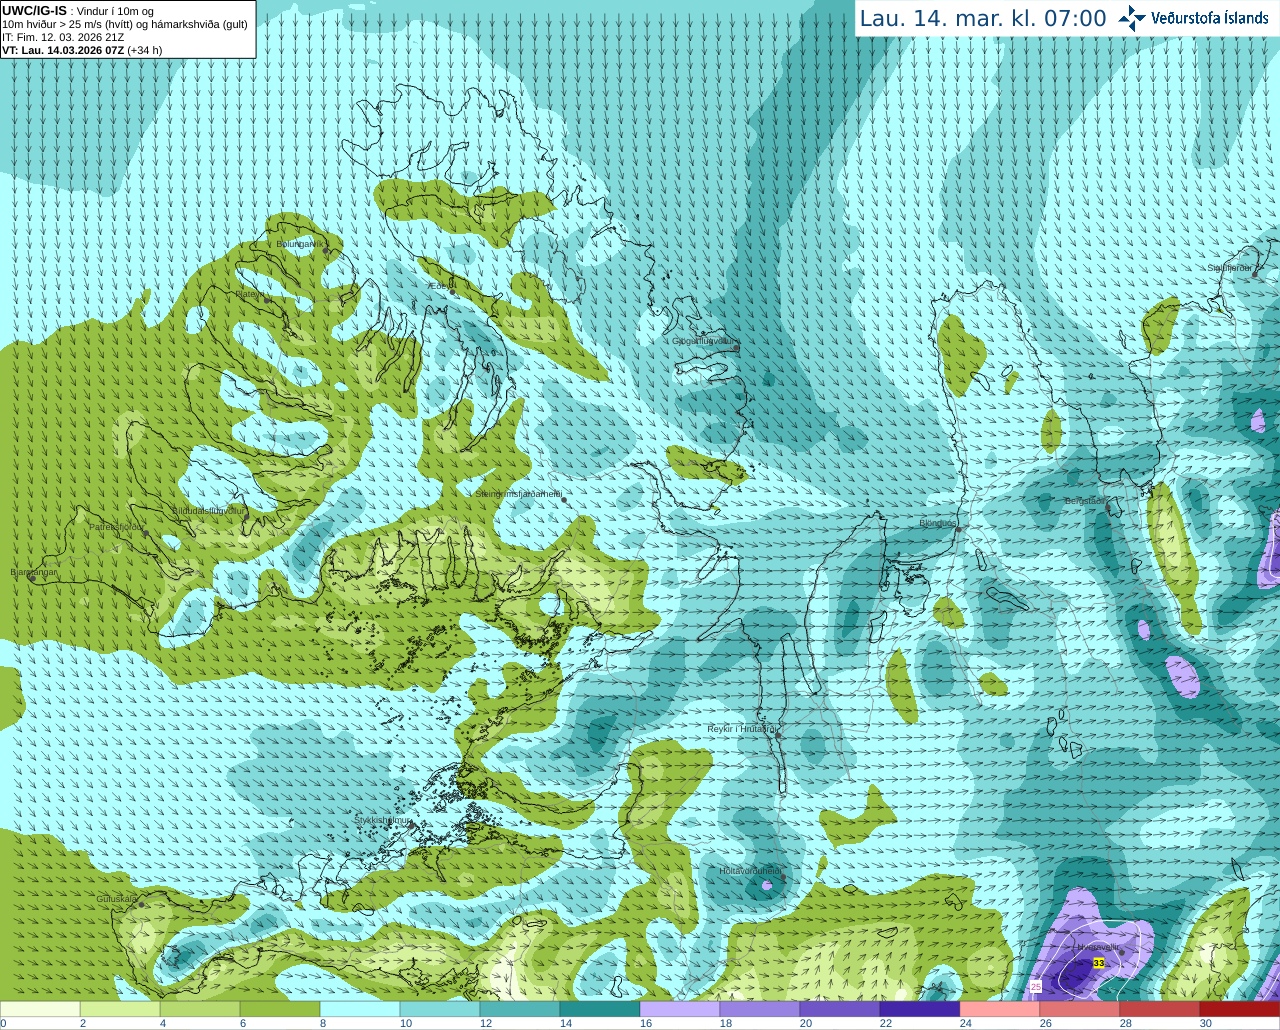Click the UWC/IG-IS model title text
The image size is (1280, 1030).
coord(34,11)
